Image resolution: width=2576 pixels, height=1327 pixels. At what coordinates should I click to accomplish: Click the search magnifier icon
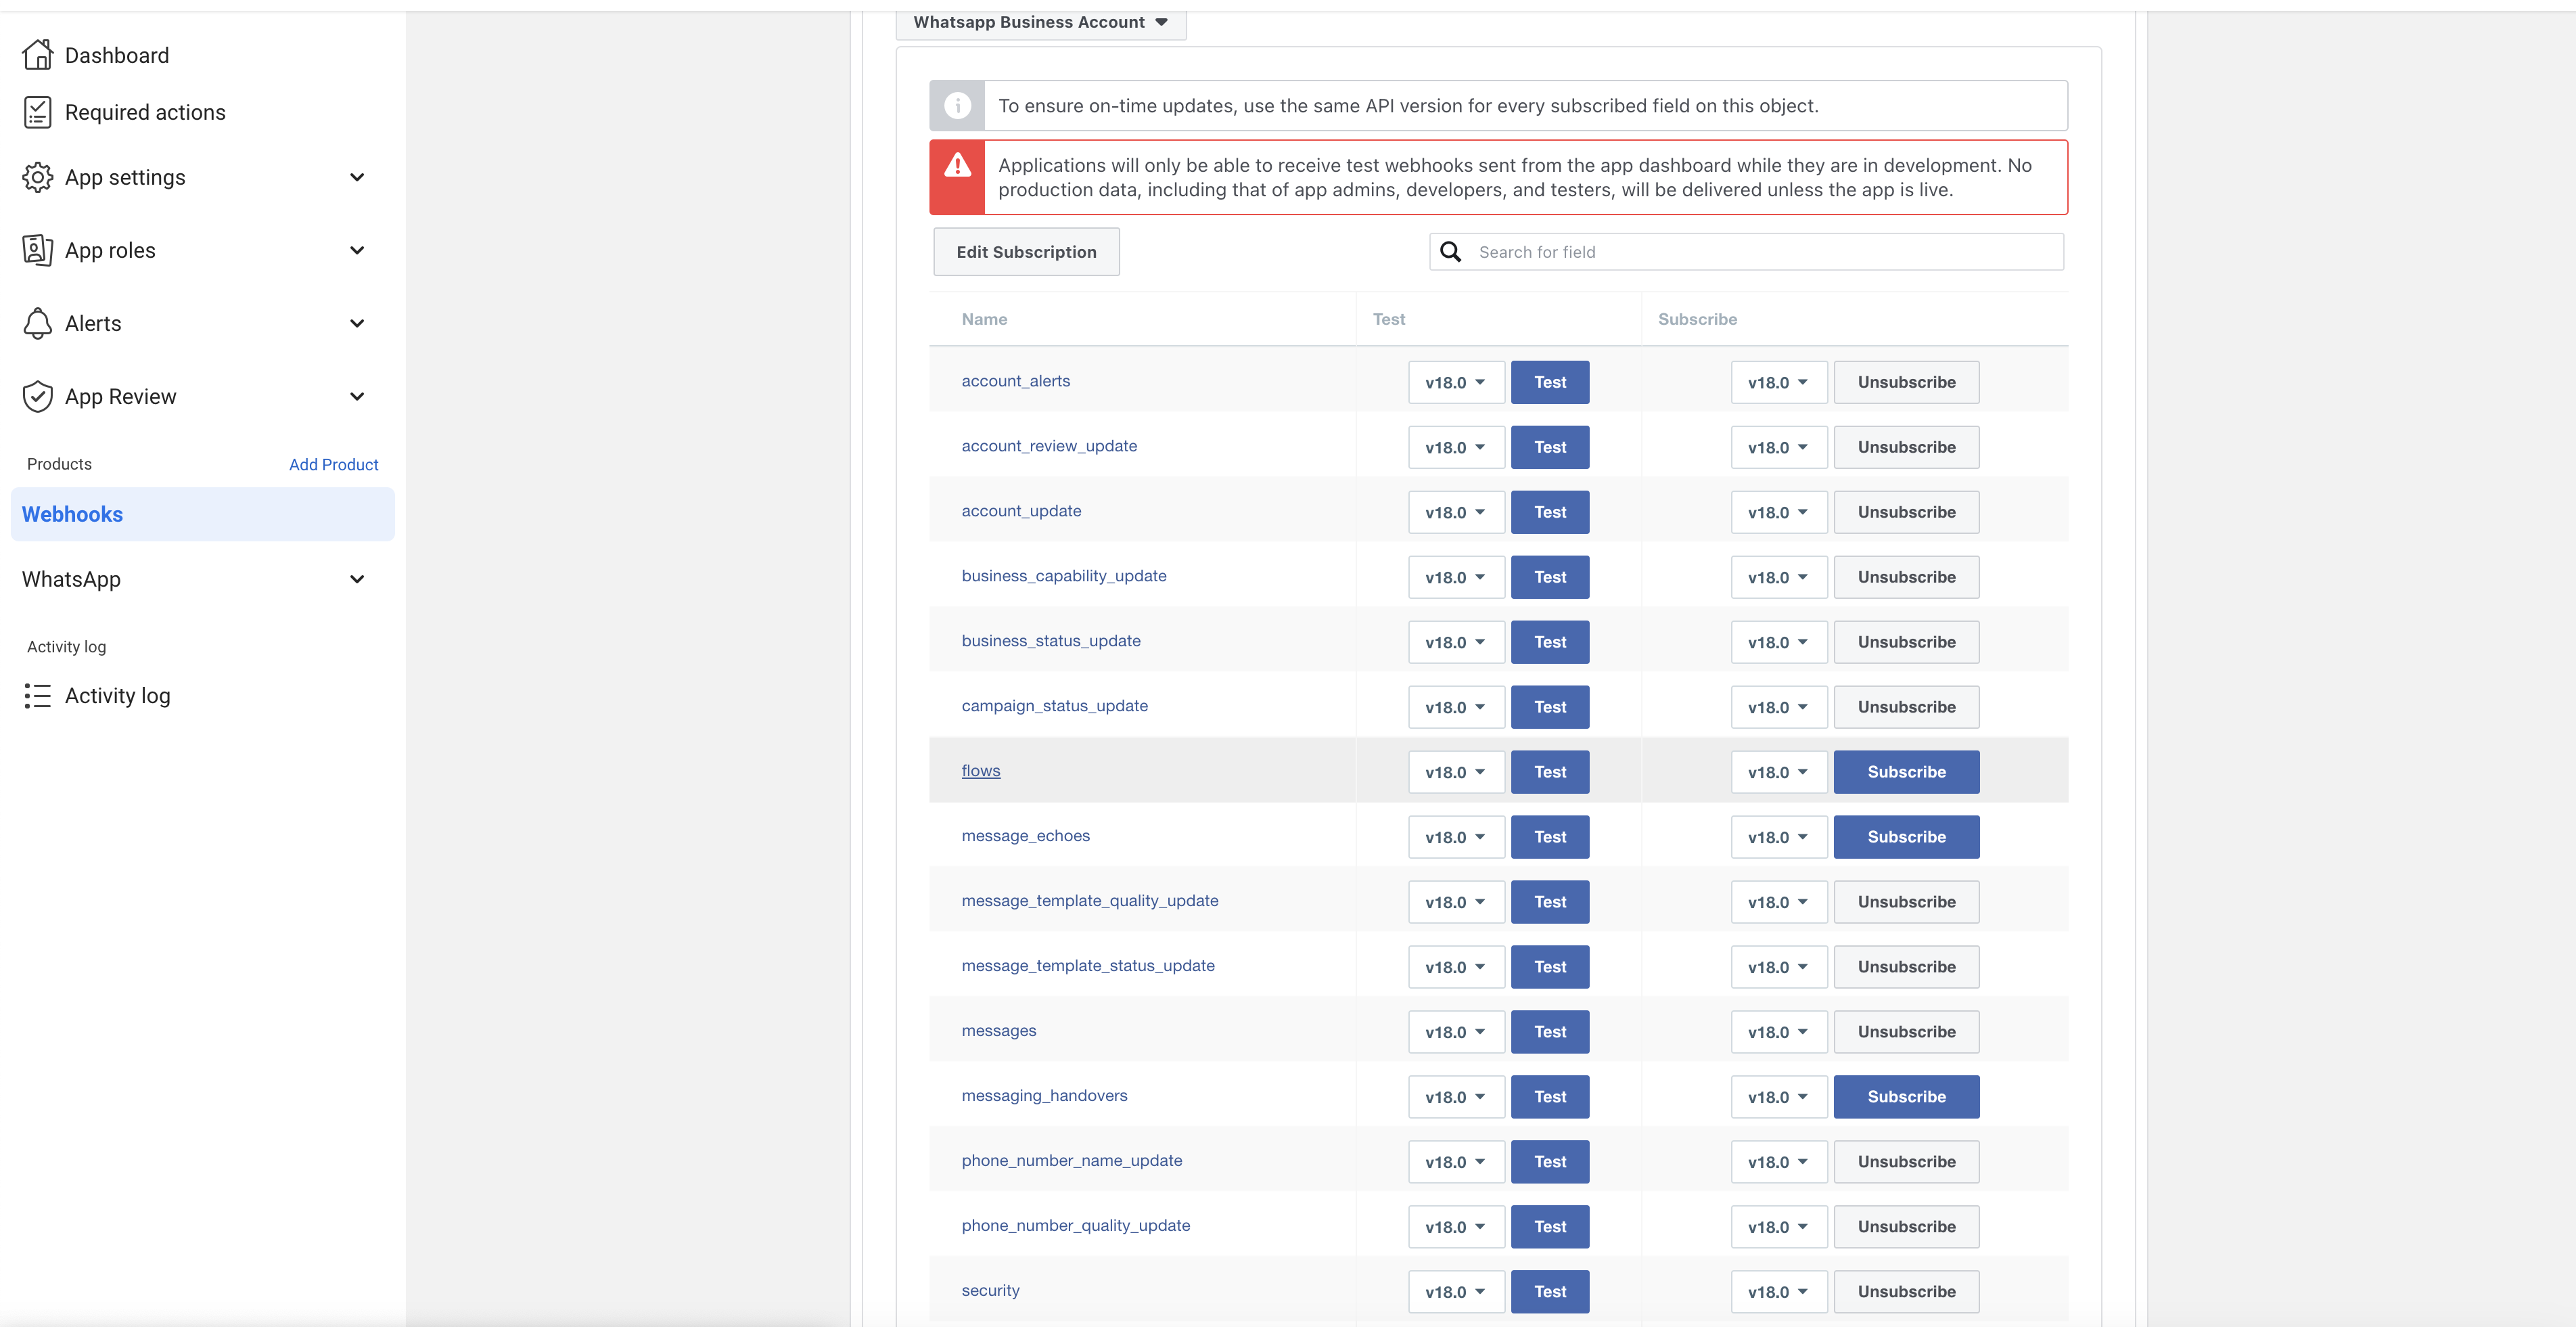tap(1450, 252)
